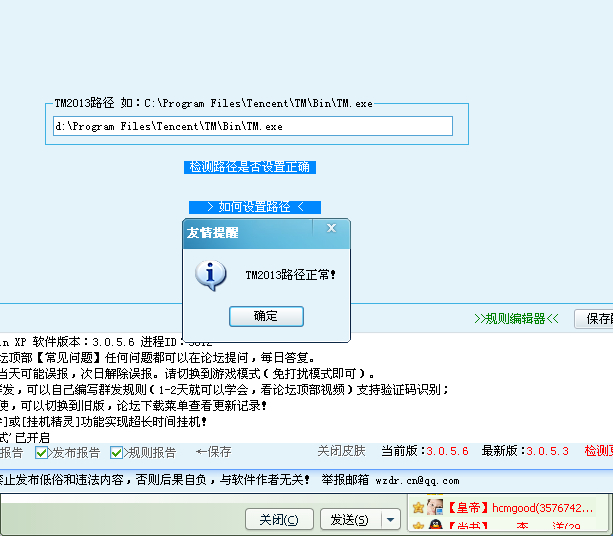The image size is (613, 536).
Task: Click the 确定 button in dialog
Action: [x=266, y=316]
